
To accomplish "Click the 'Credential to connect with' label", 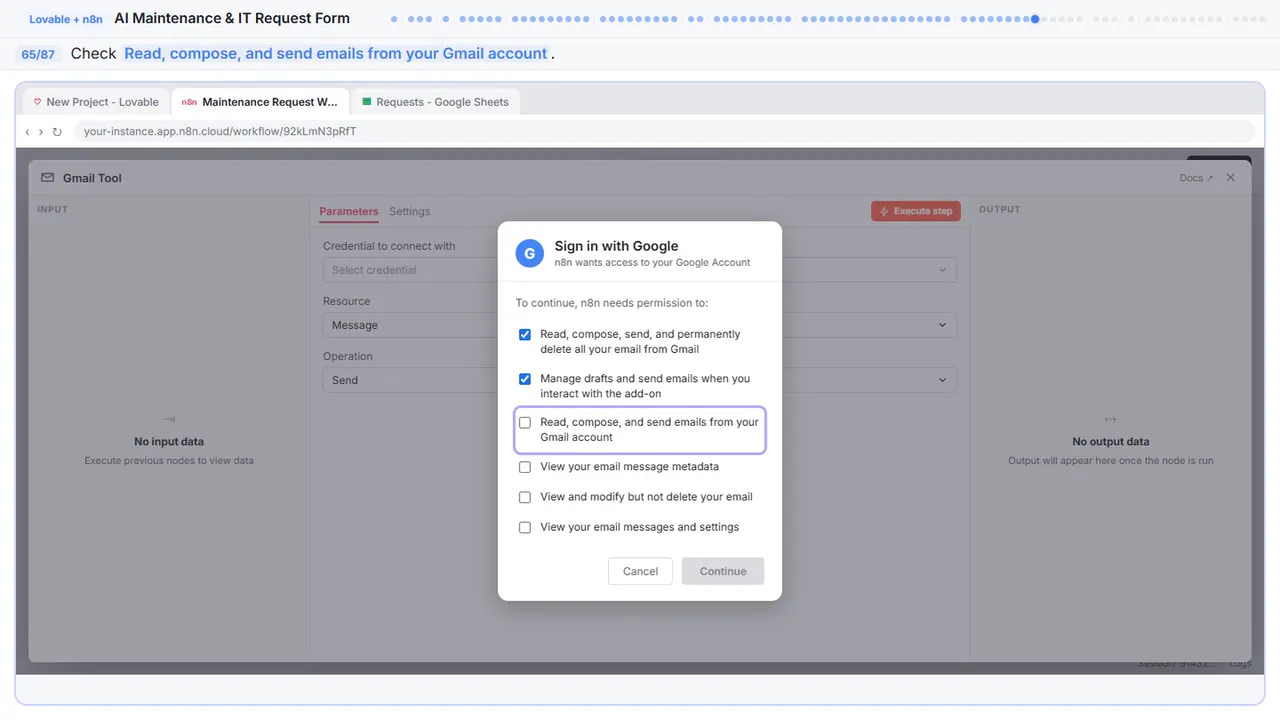I will (389, 246).
